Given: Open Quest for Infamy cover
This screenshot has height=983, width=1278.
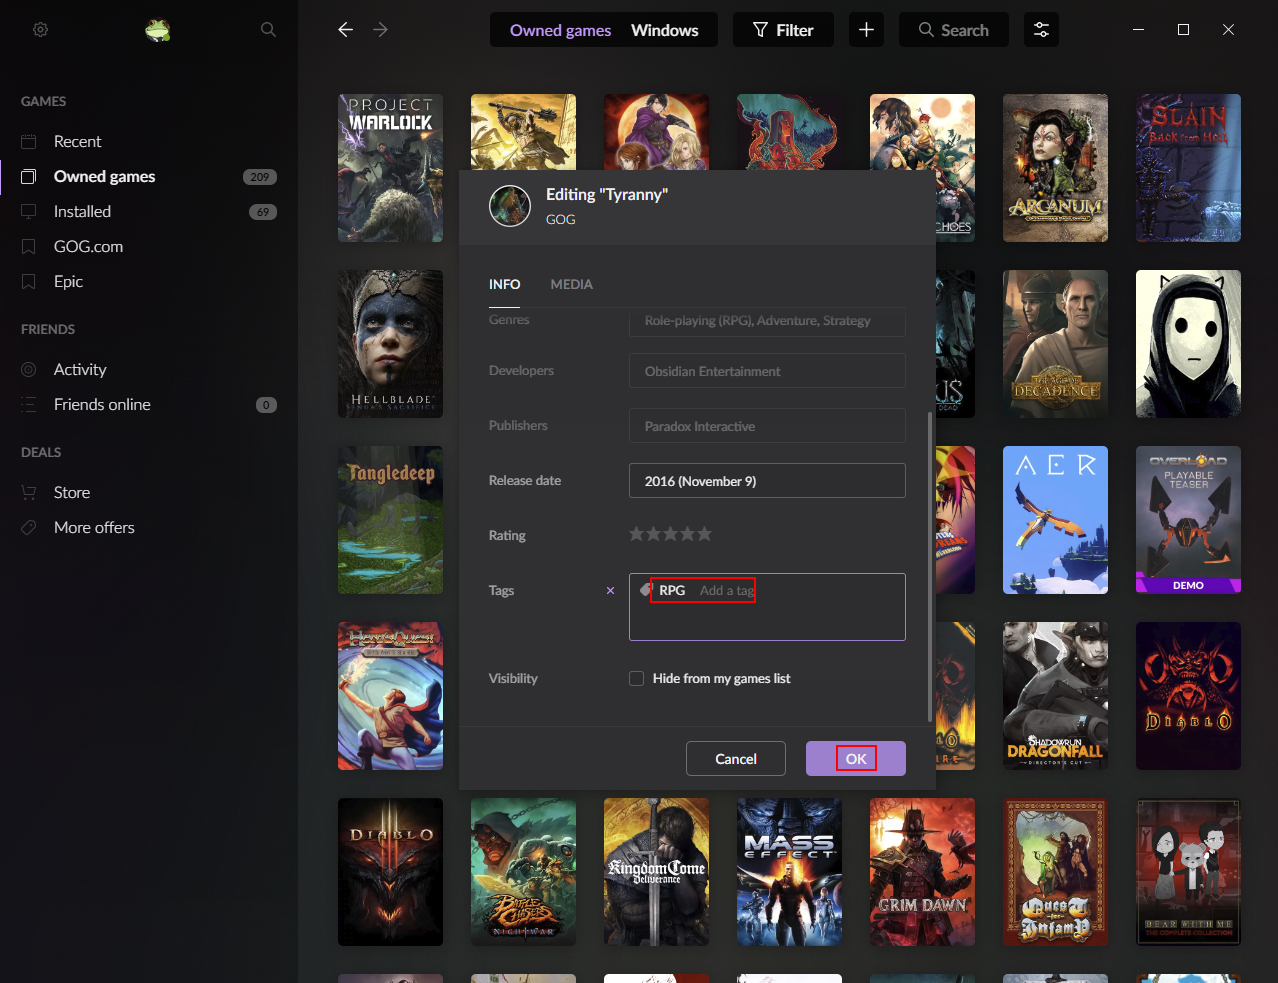Looking at the screenshot, I should click(x=1055, y=872).
